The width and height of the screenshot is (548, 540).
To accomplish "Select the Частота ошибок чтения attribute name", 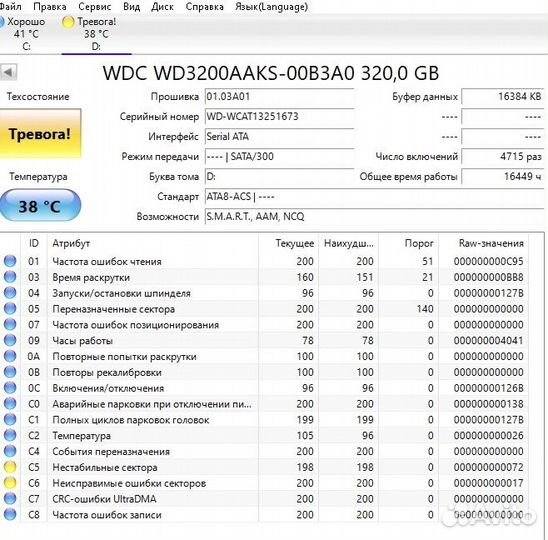I will [107, 261].
